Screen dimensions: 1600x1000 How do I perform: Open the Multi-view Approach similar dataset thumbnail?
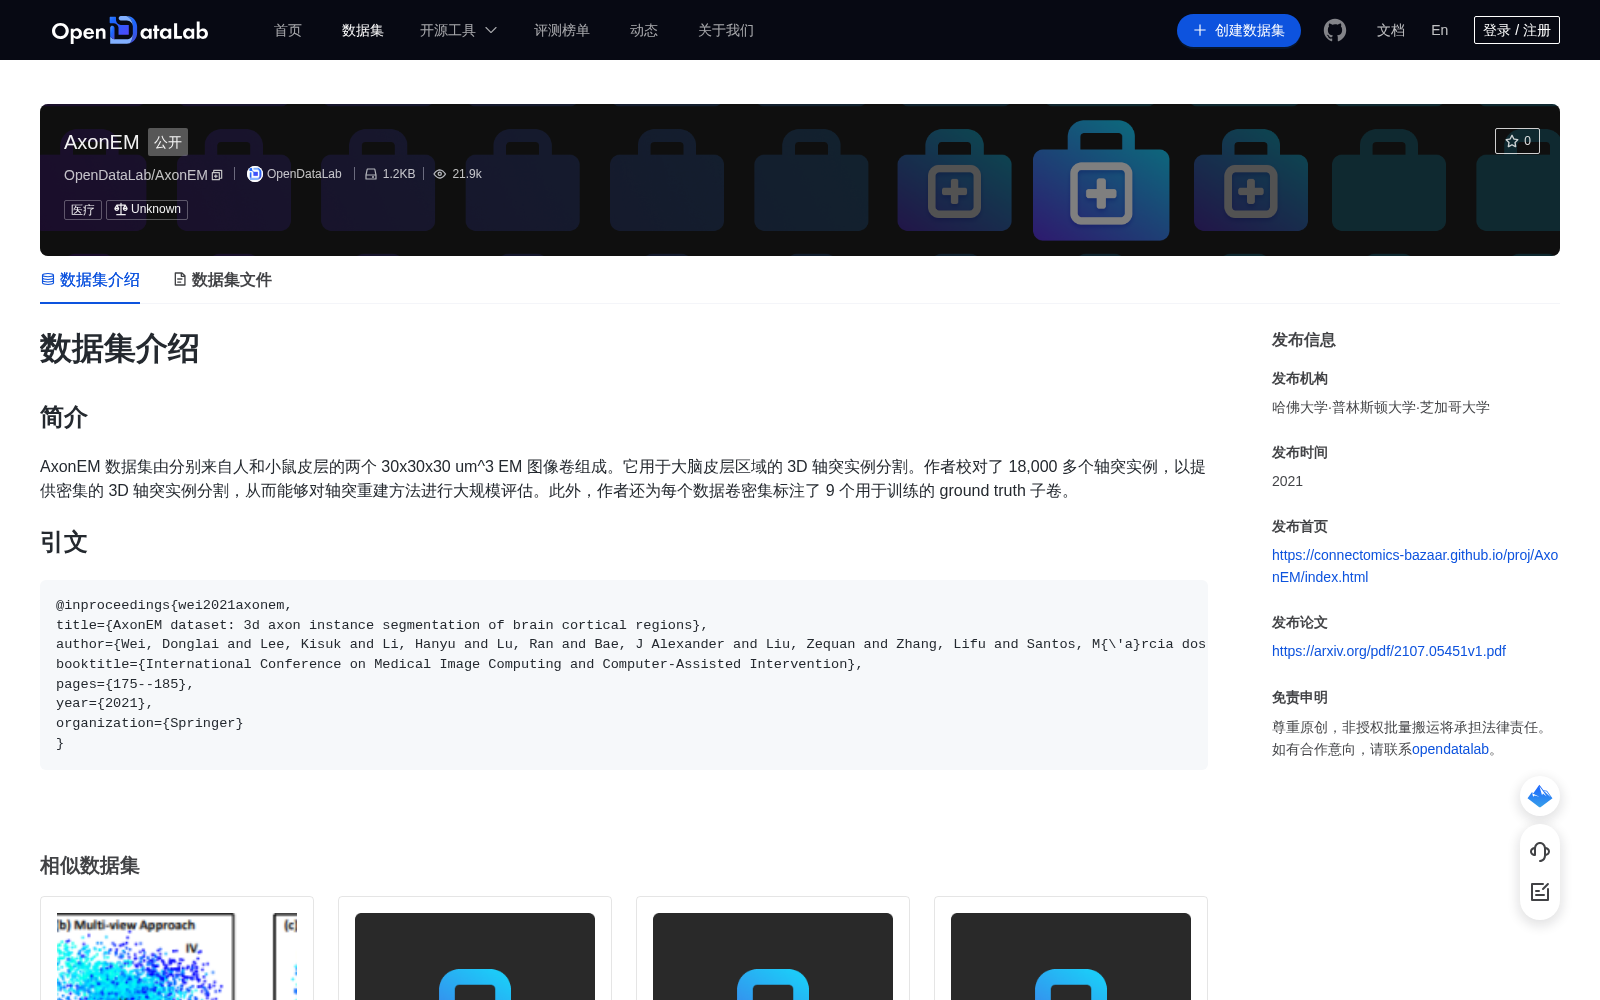(177, 956)
